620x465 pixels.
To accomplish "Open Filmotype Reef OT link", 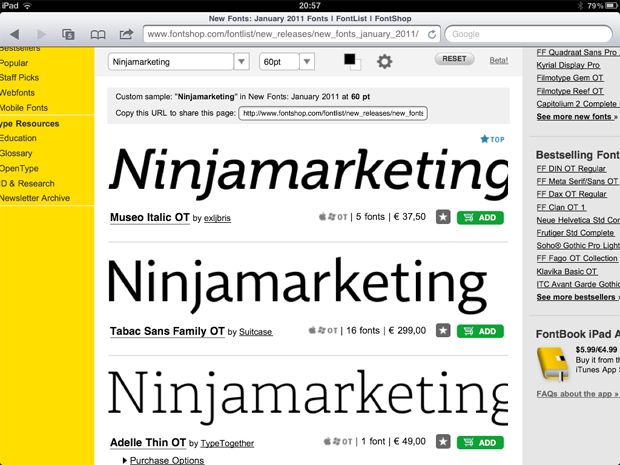I will click(570, 91).
